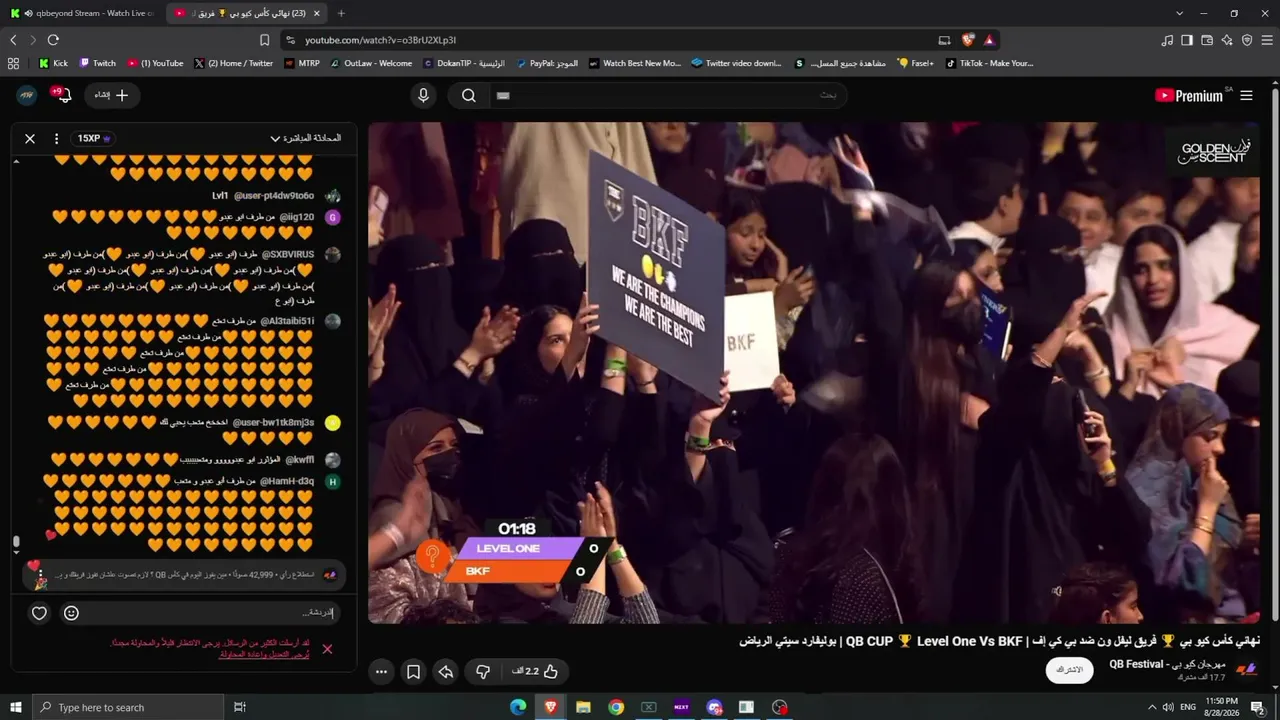Open the TikTok bookmark

coord(989,63)
